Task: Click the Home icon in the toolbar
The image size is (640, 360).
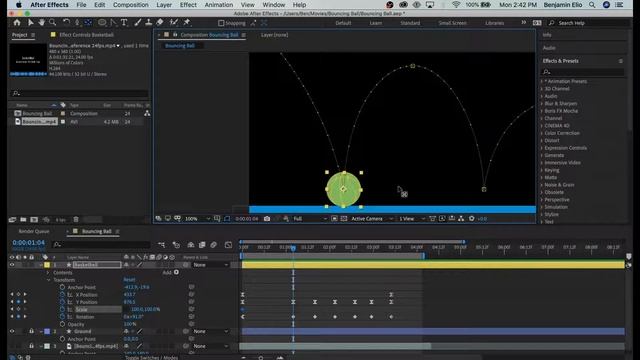Action: (x=17, y=23)
